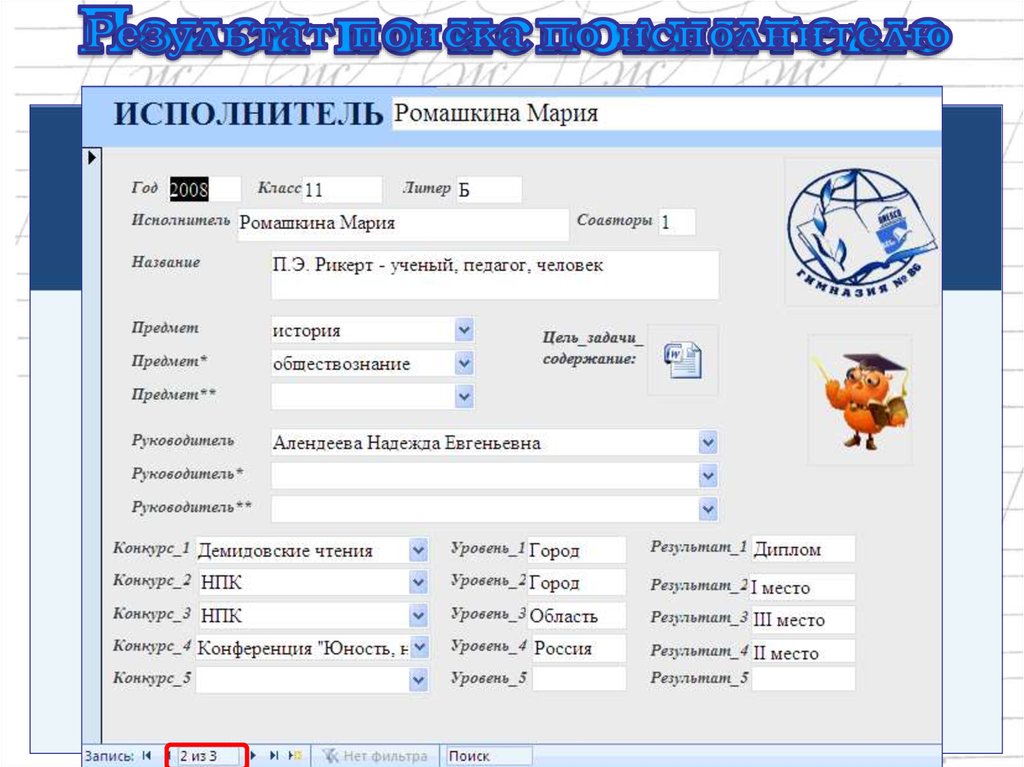Open the empty 'Руководитель**' dropdown arrow
The height and width of the screenshot is (767, 1024).
pos(708,509)
